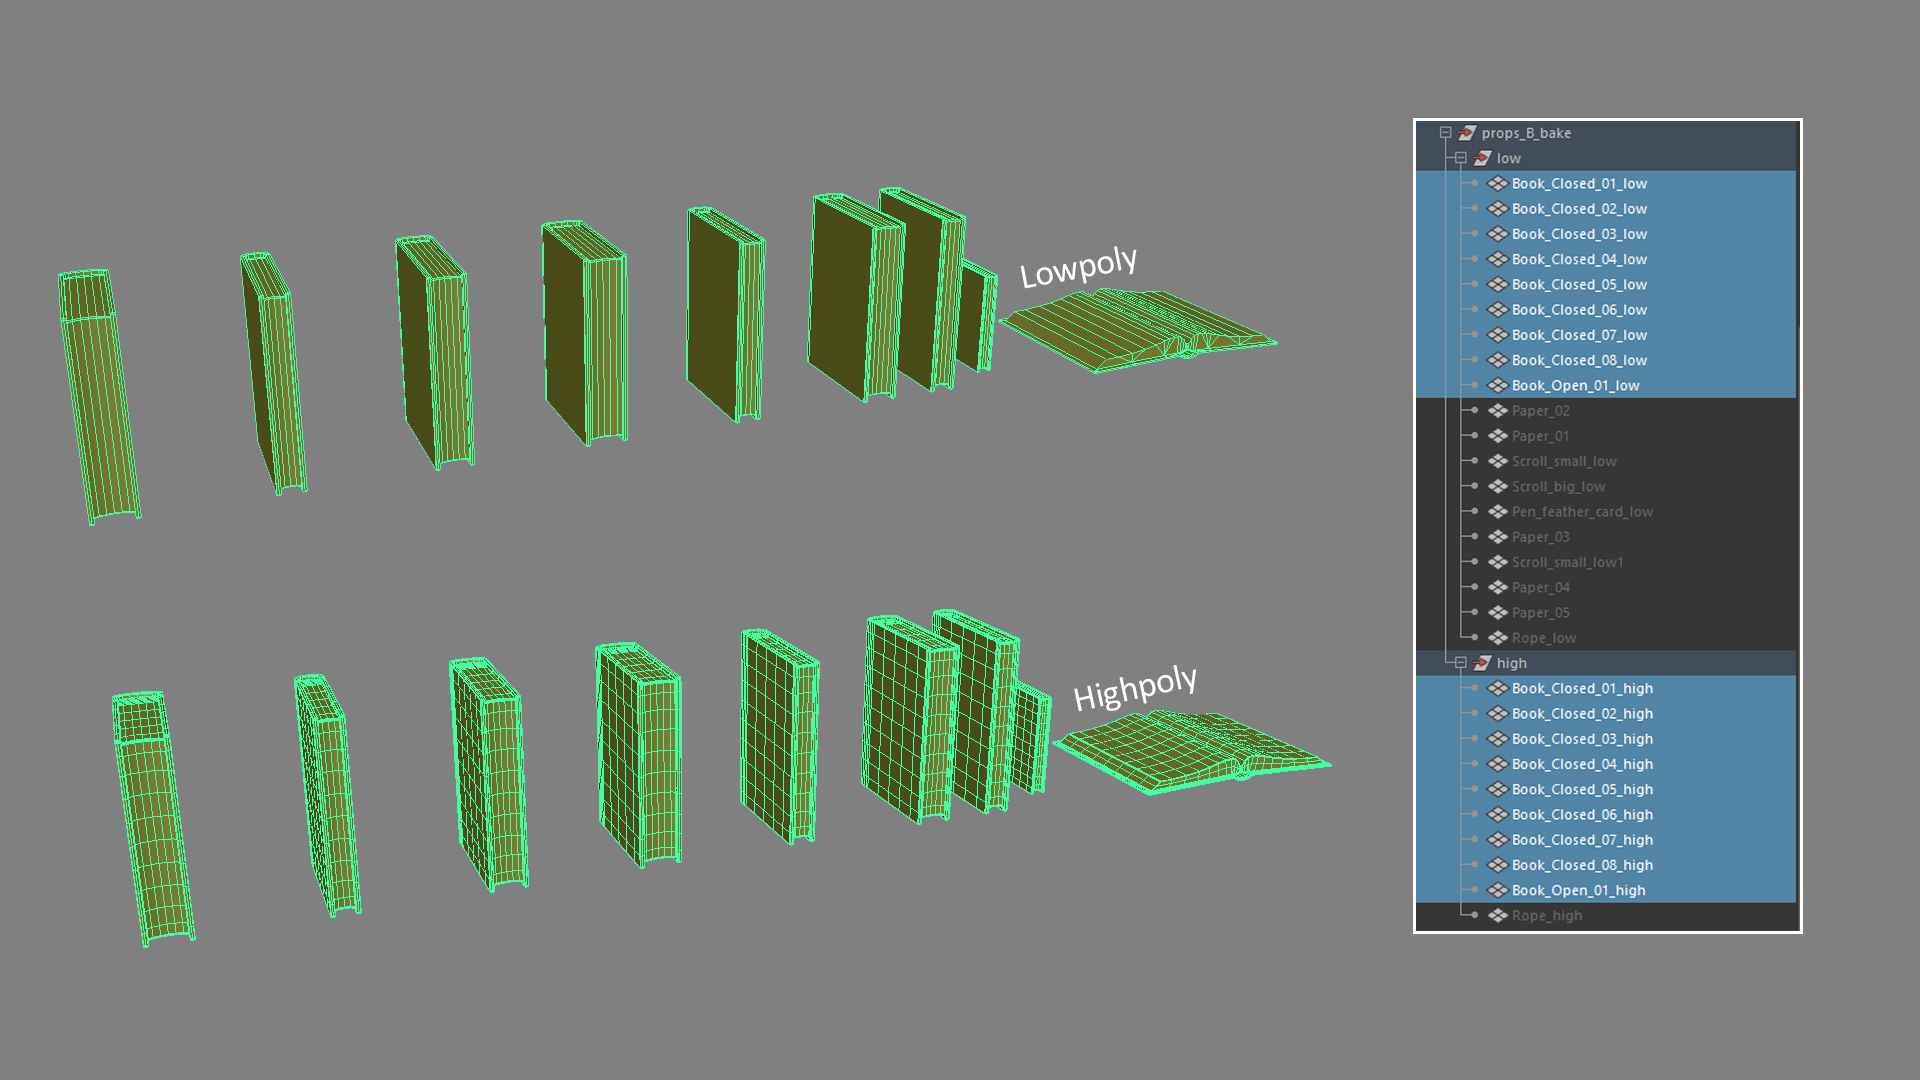Select Rope_low in outliner
1920x1080 pixels.
pyautogui.click(x=1543, y=638)
